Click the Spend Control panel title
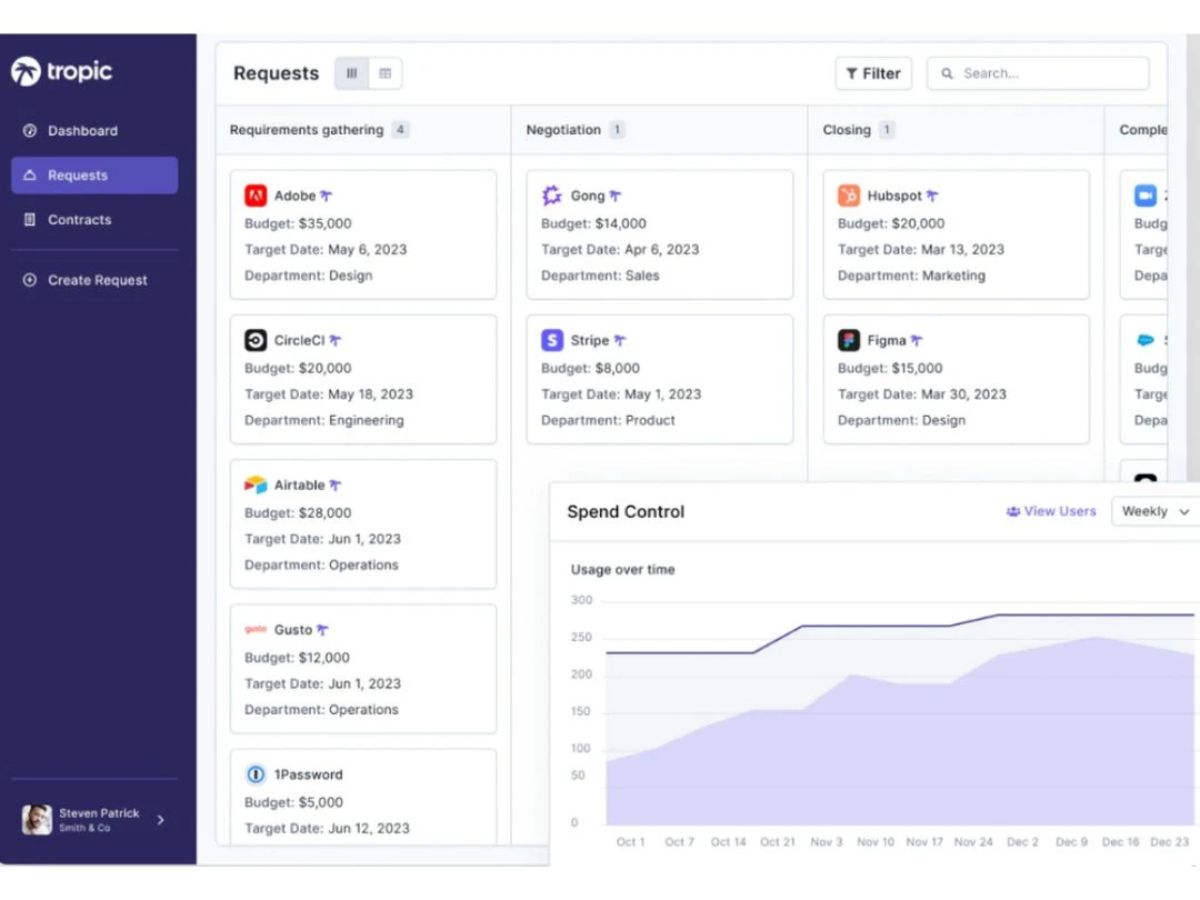Image resolution: width=1200 pixels, height=900 pixels. (x=626, y=512)
